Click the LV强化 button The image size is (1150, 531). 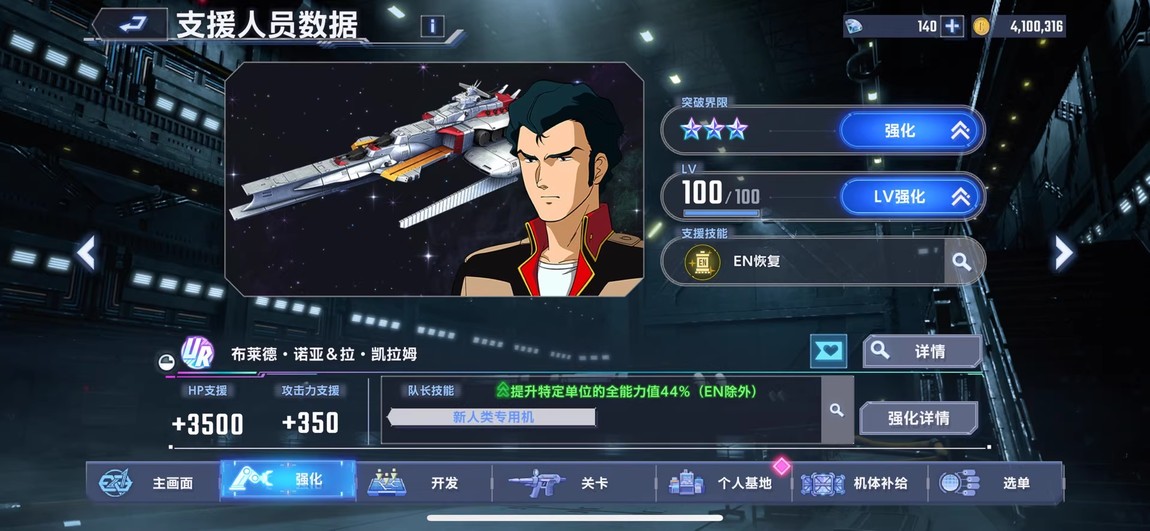click(909, 197)
